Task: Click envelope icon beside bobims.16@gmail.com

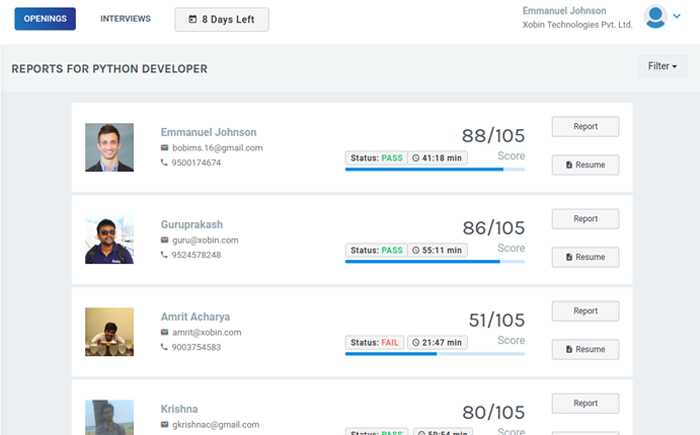Action: pyautogui.click(x=164, y=148)
